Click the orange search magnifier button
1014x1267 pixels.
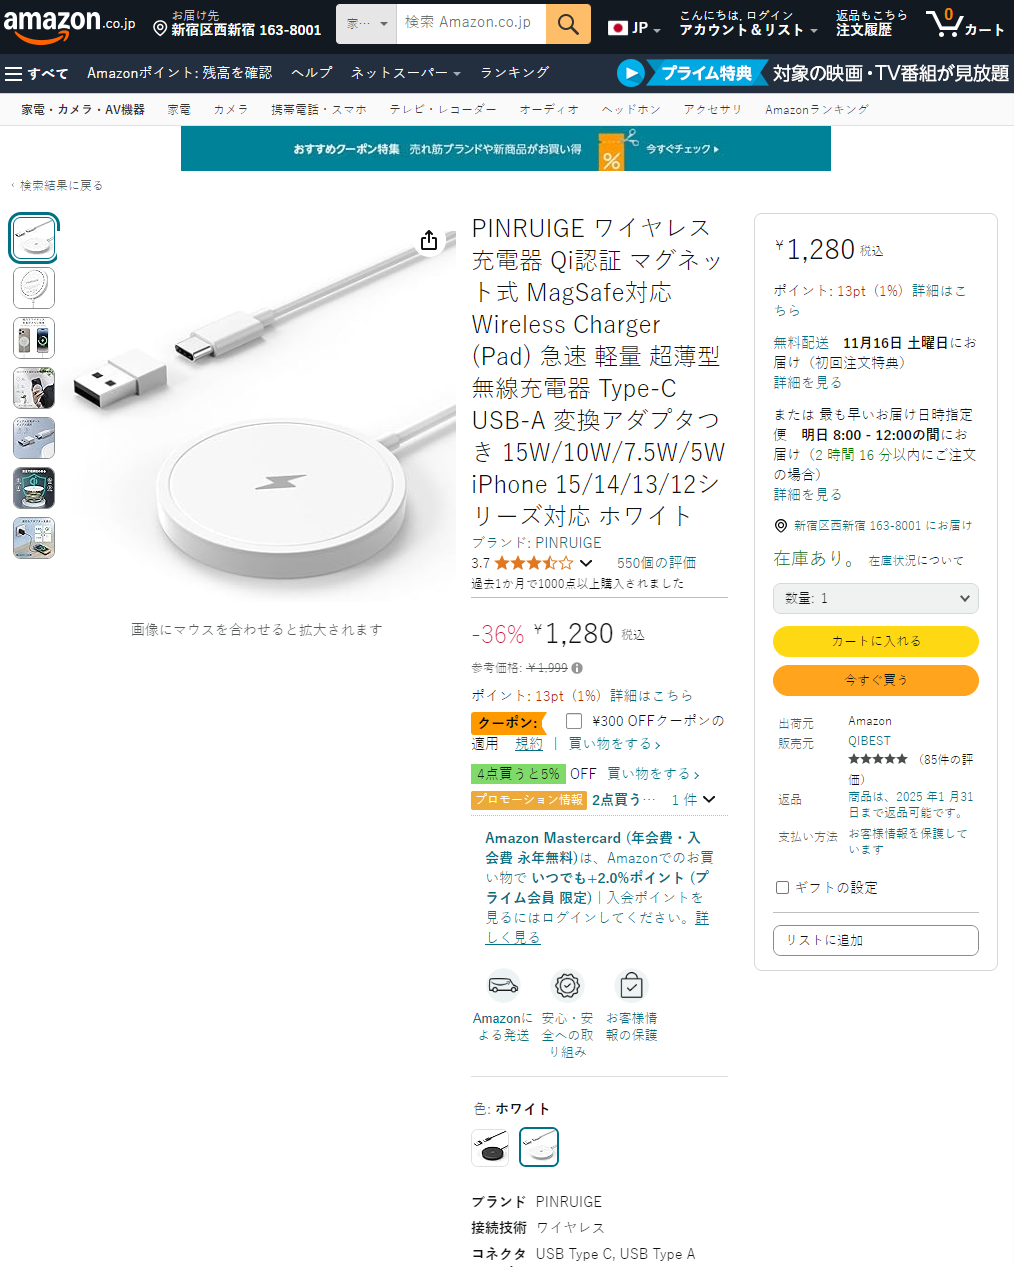coord(568,24)
